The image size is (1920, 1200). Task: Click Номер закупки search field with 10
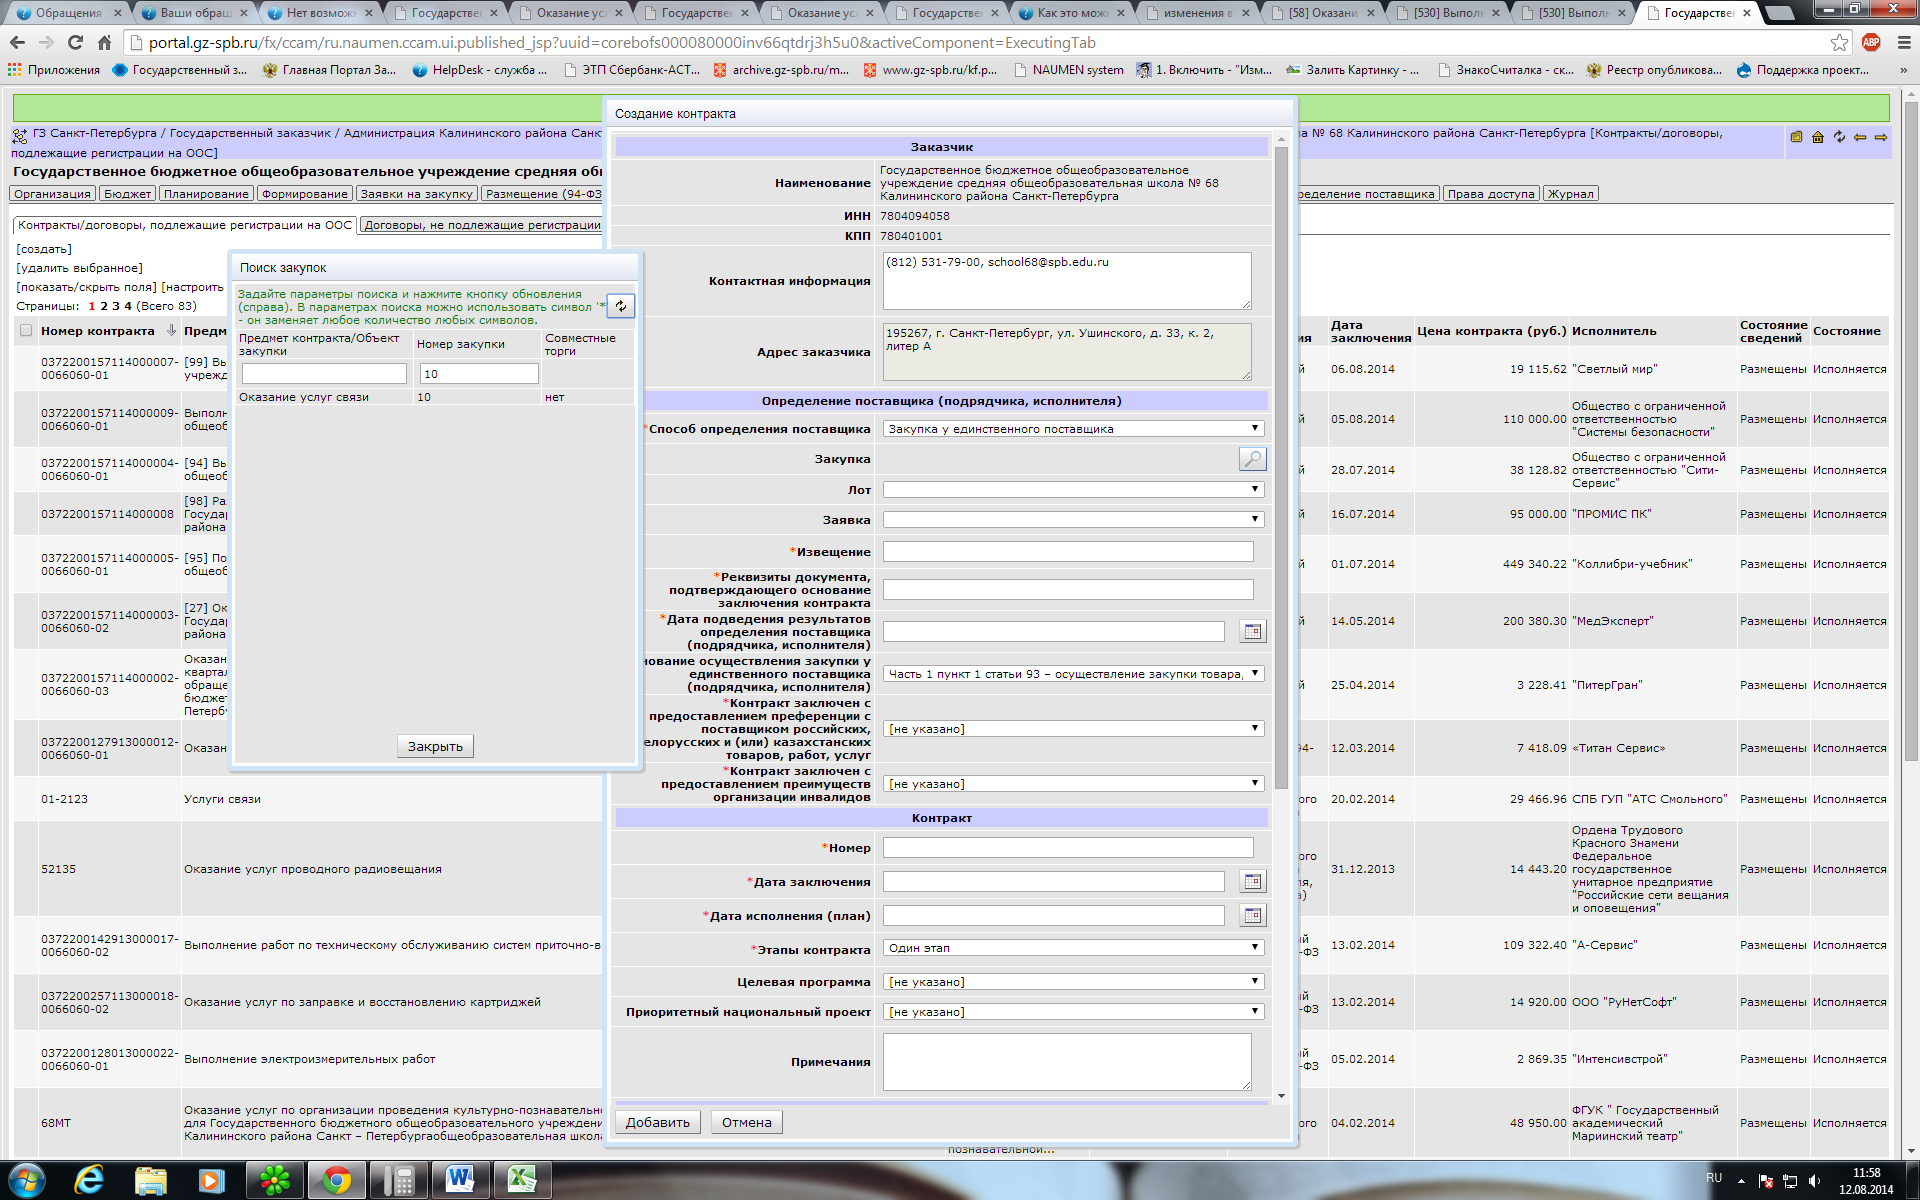[x=479, y=373]
